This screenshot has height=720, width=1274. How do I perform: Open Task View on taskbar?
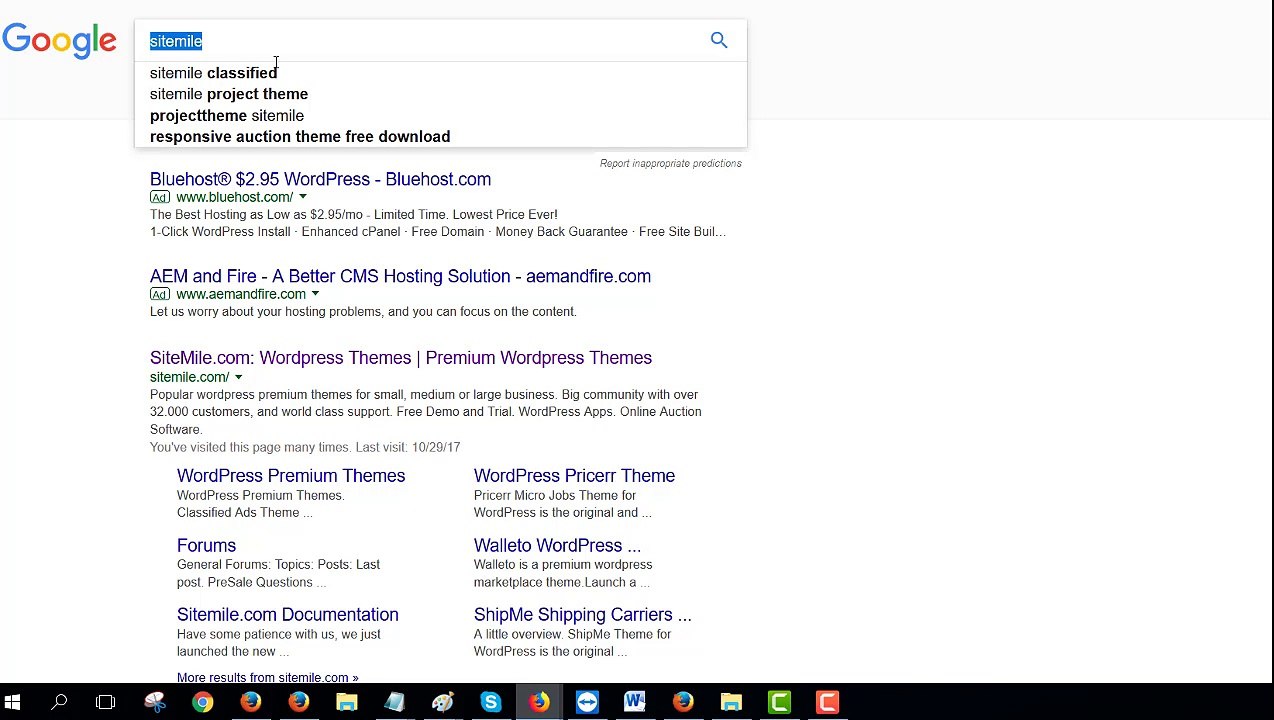pyautogui.click(x=105, y=702)
